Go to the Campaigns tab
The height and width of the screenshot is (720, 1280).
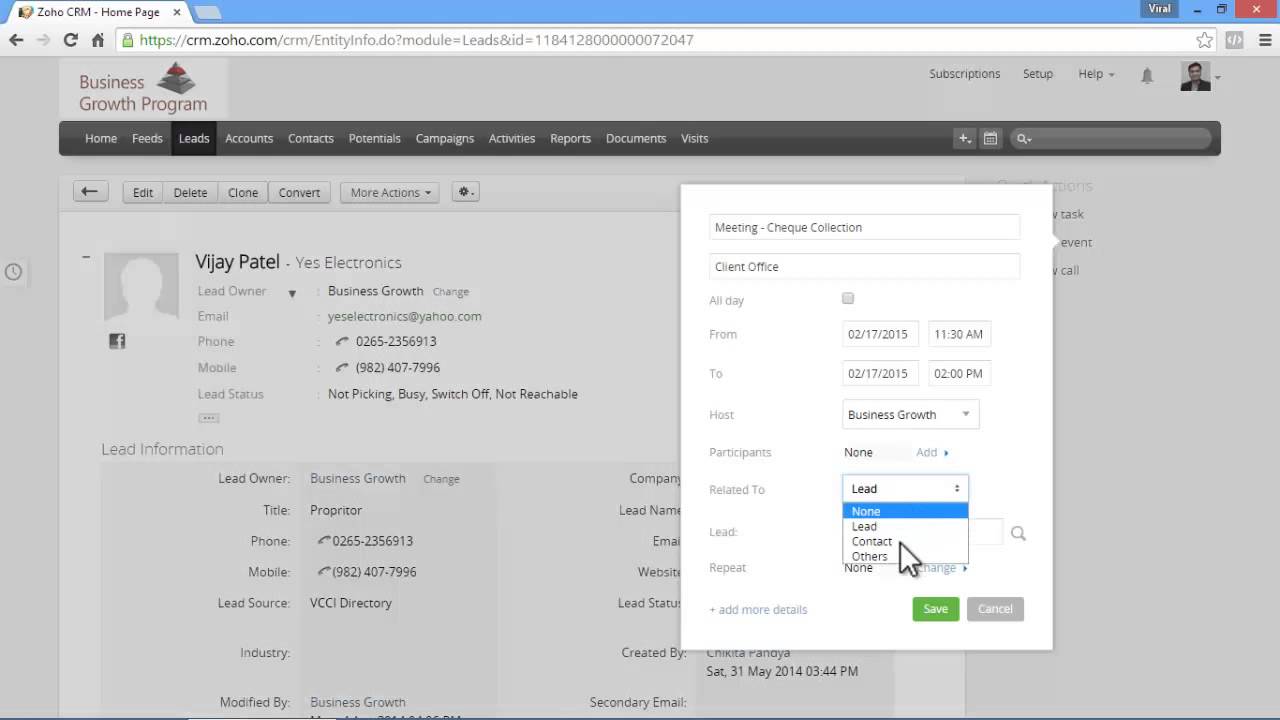(445, 139)
